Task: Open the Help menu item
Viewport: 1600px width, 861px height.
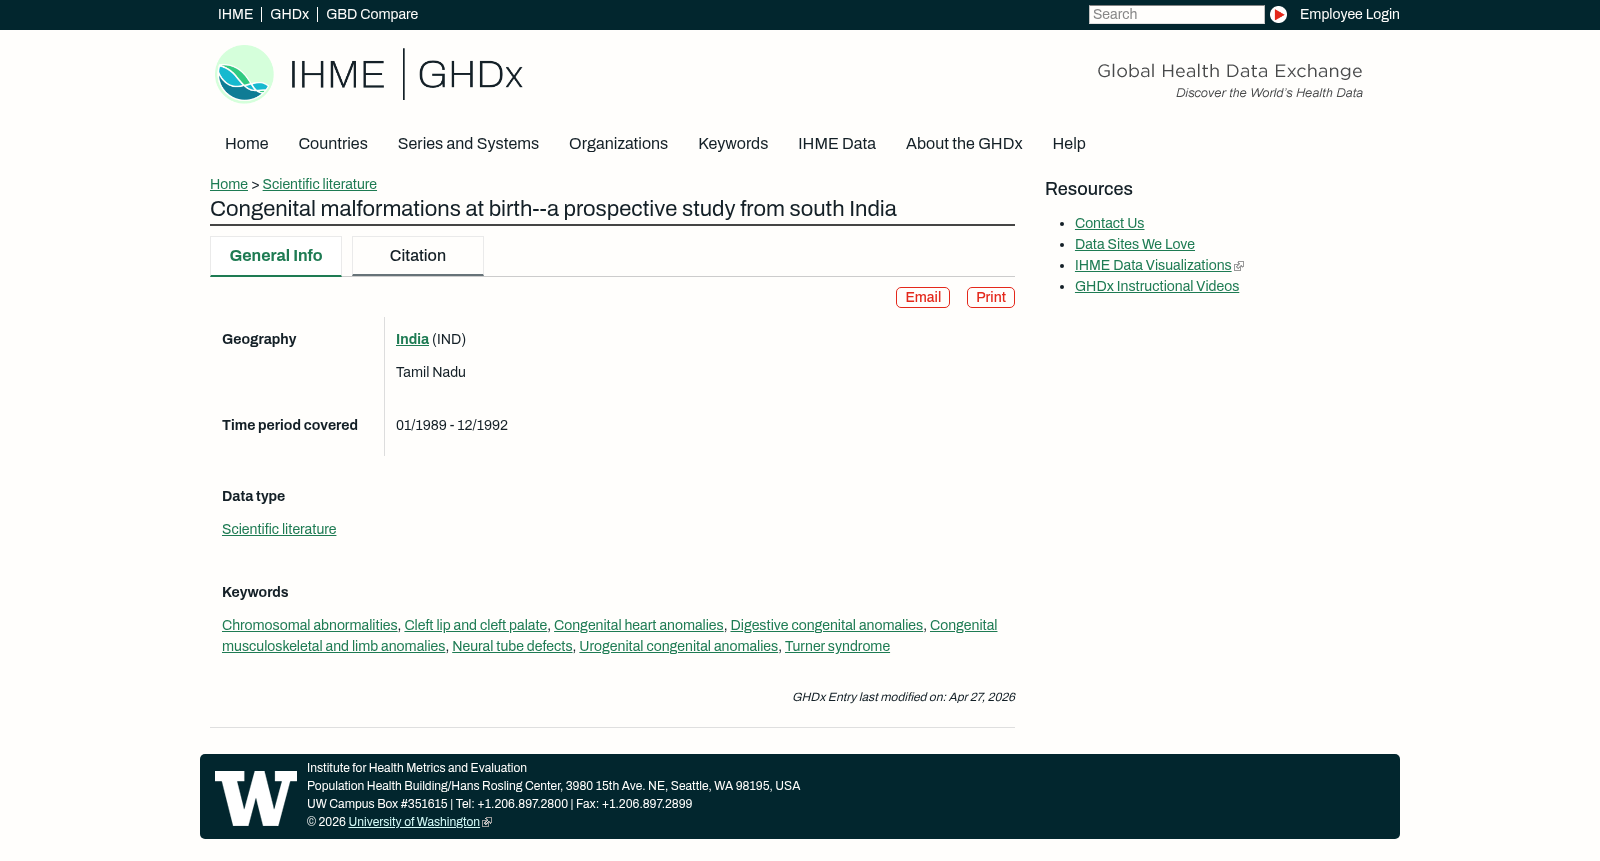Action: [1068, 143]
